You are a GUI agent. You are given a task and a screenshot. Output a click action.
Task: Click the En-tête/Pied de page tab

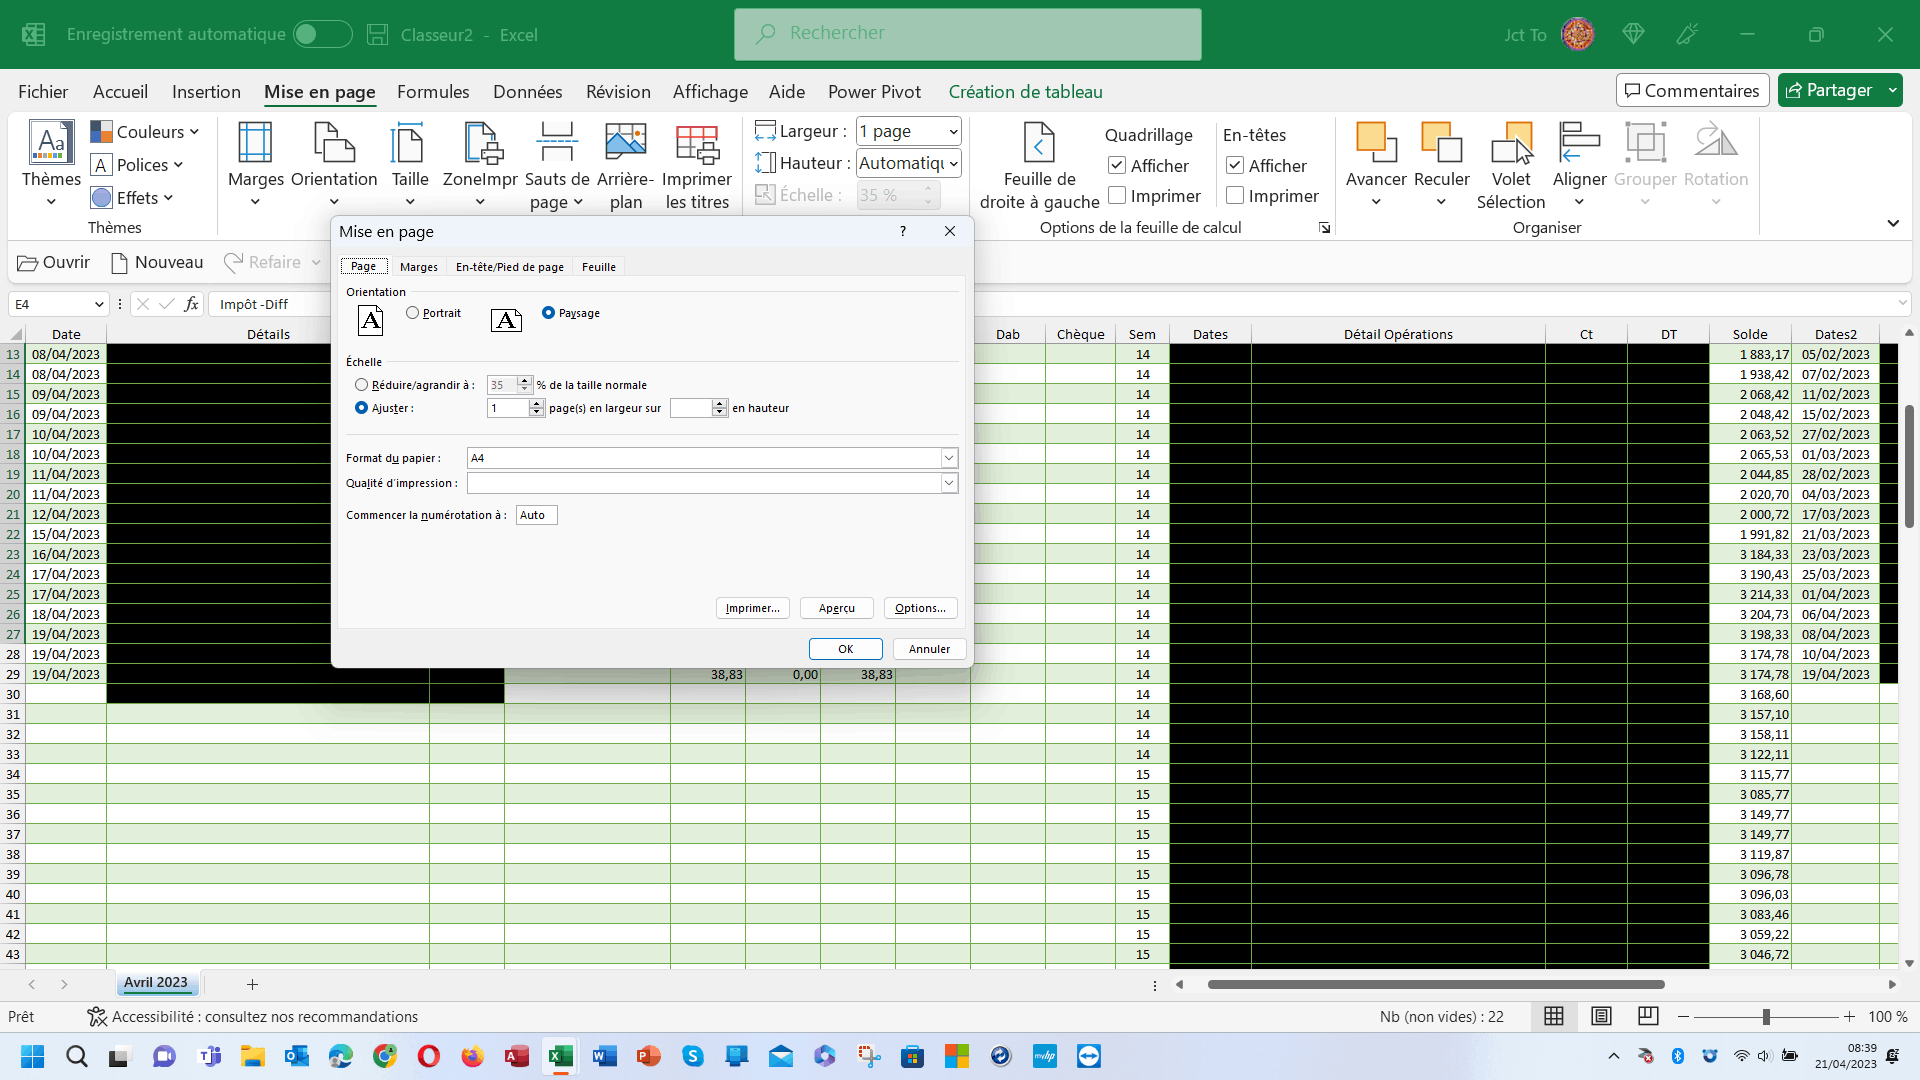pos(509,266)
